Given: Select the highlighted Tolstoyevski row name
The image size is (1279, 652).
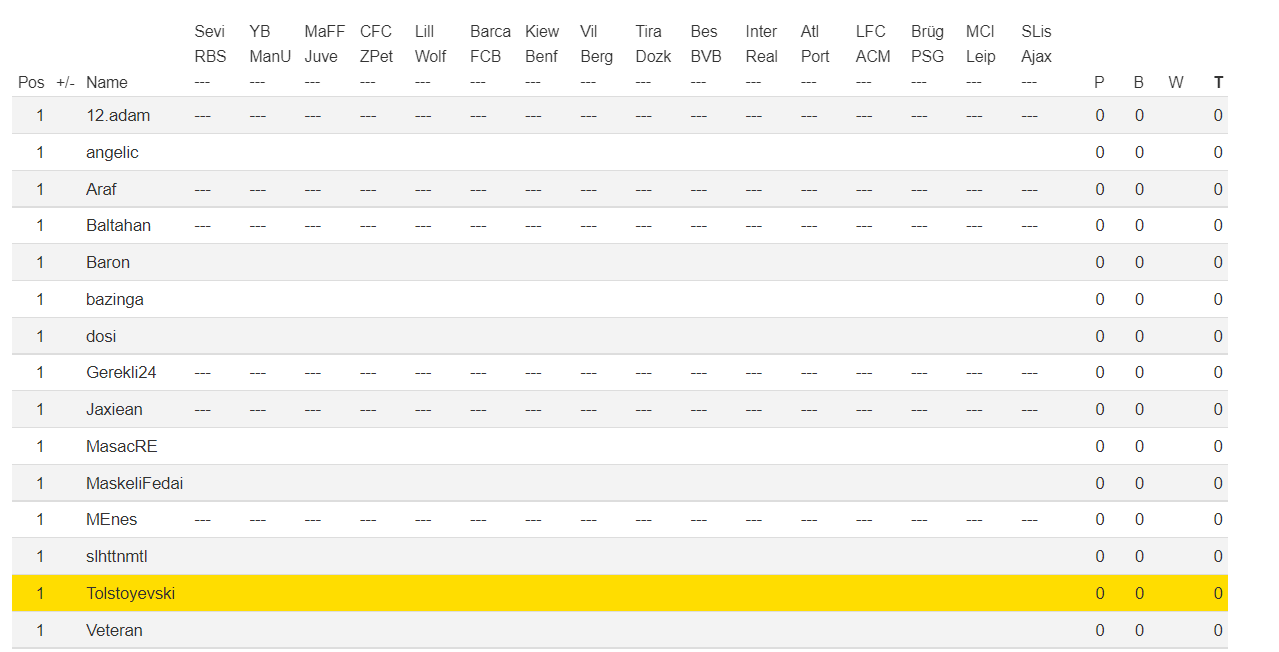Looking at the screenshot, I should [x=130, y=594].
